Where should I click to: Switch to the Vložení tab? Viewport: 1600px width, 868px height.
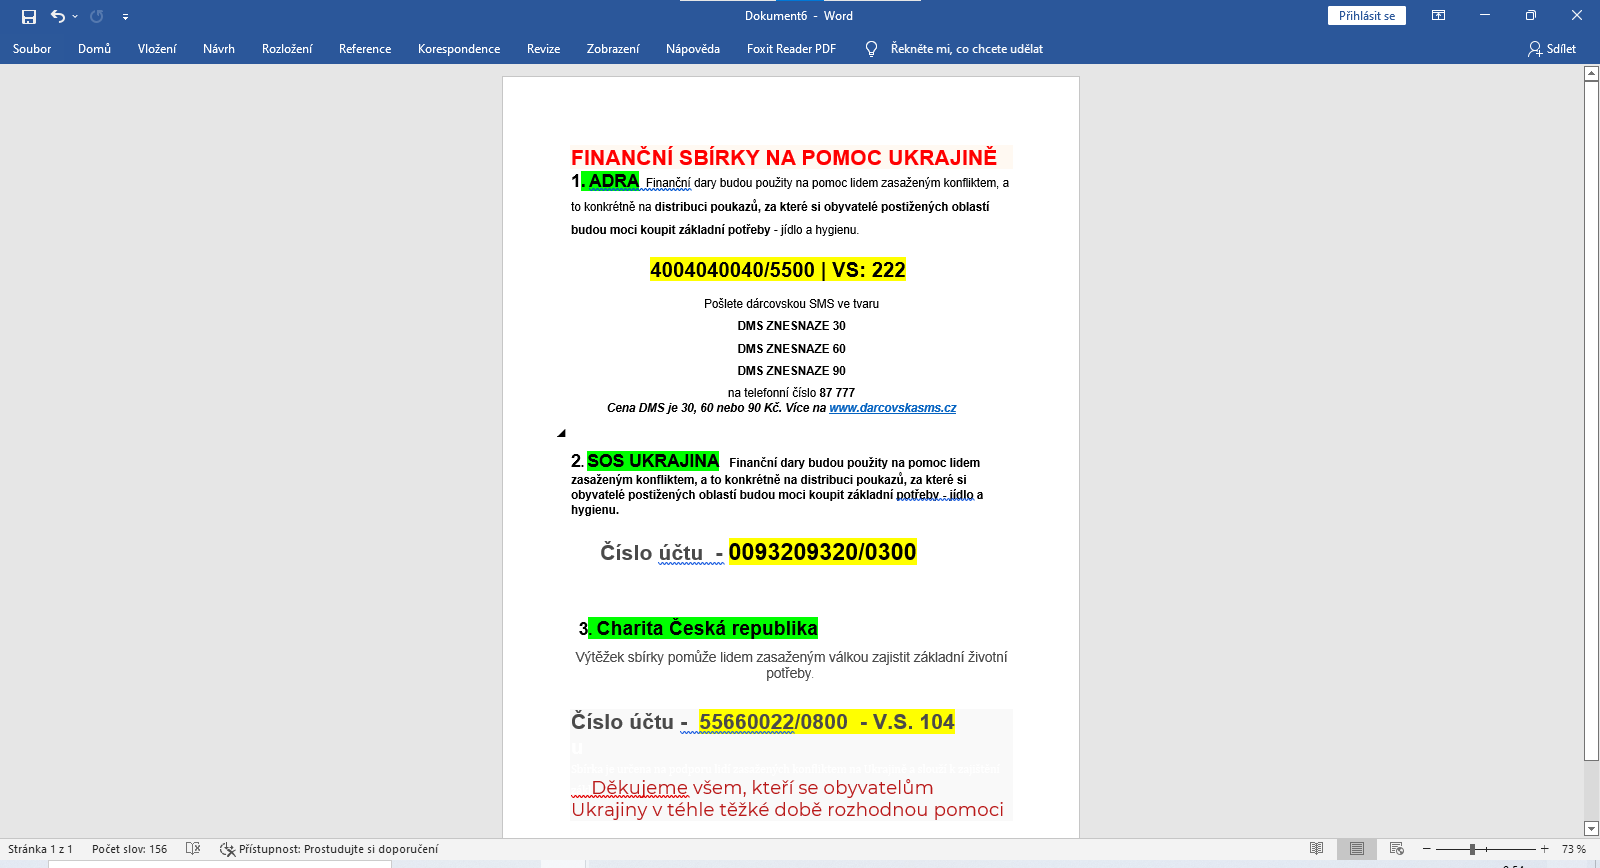coord(157,48)
